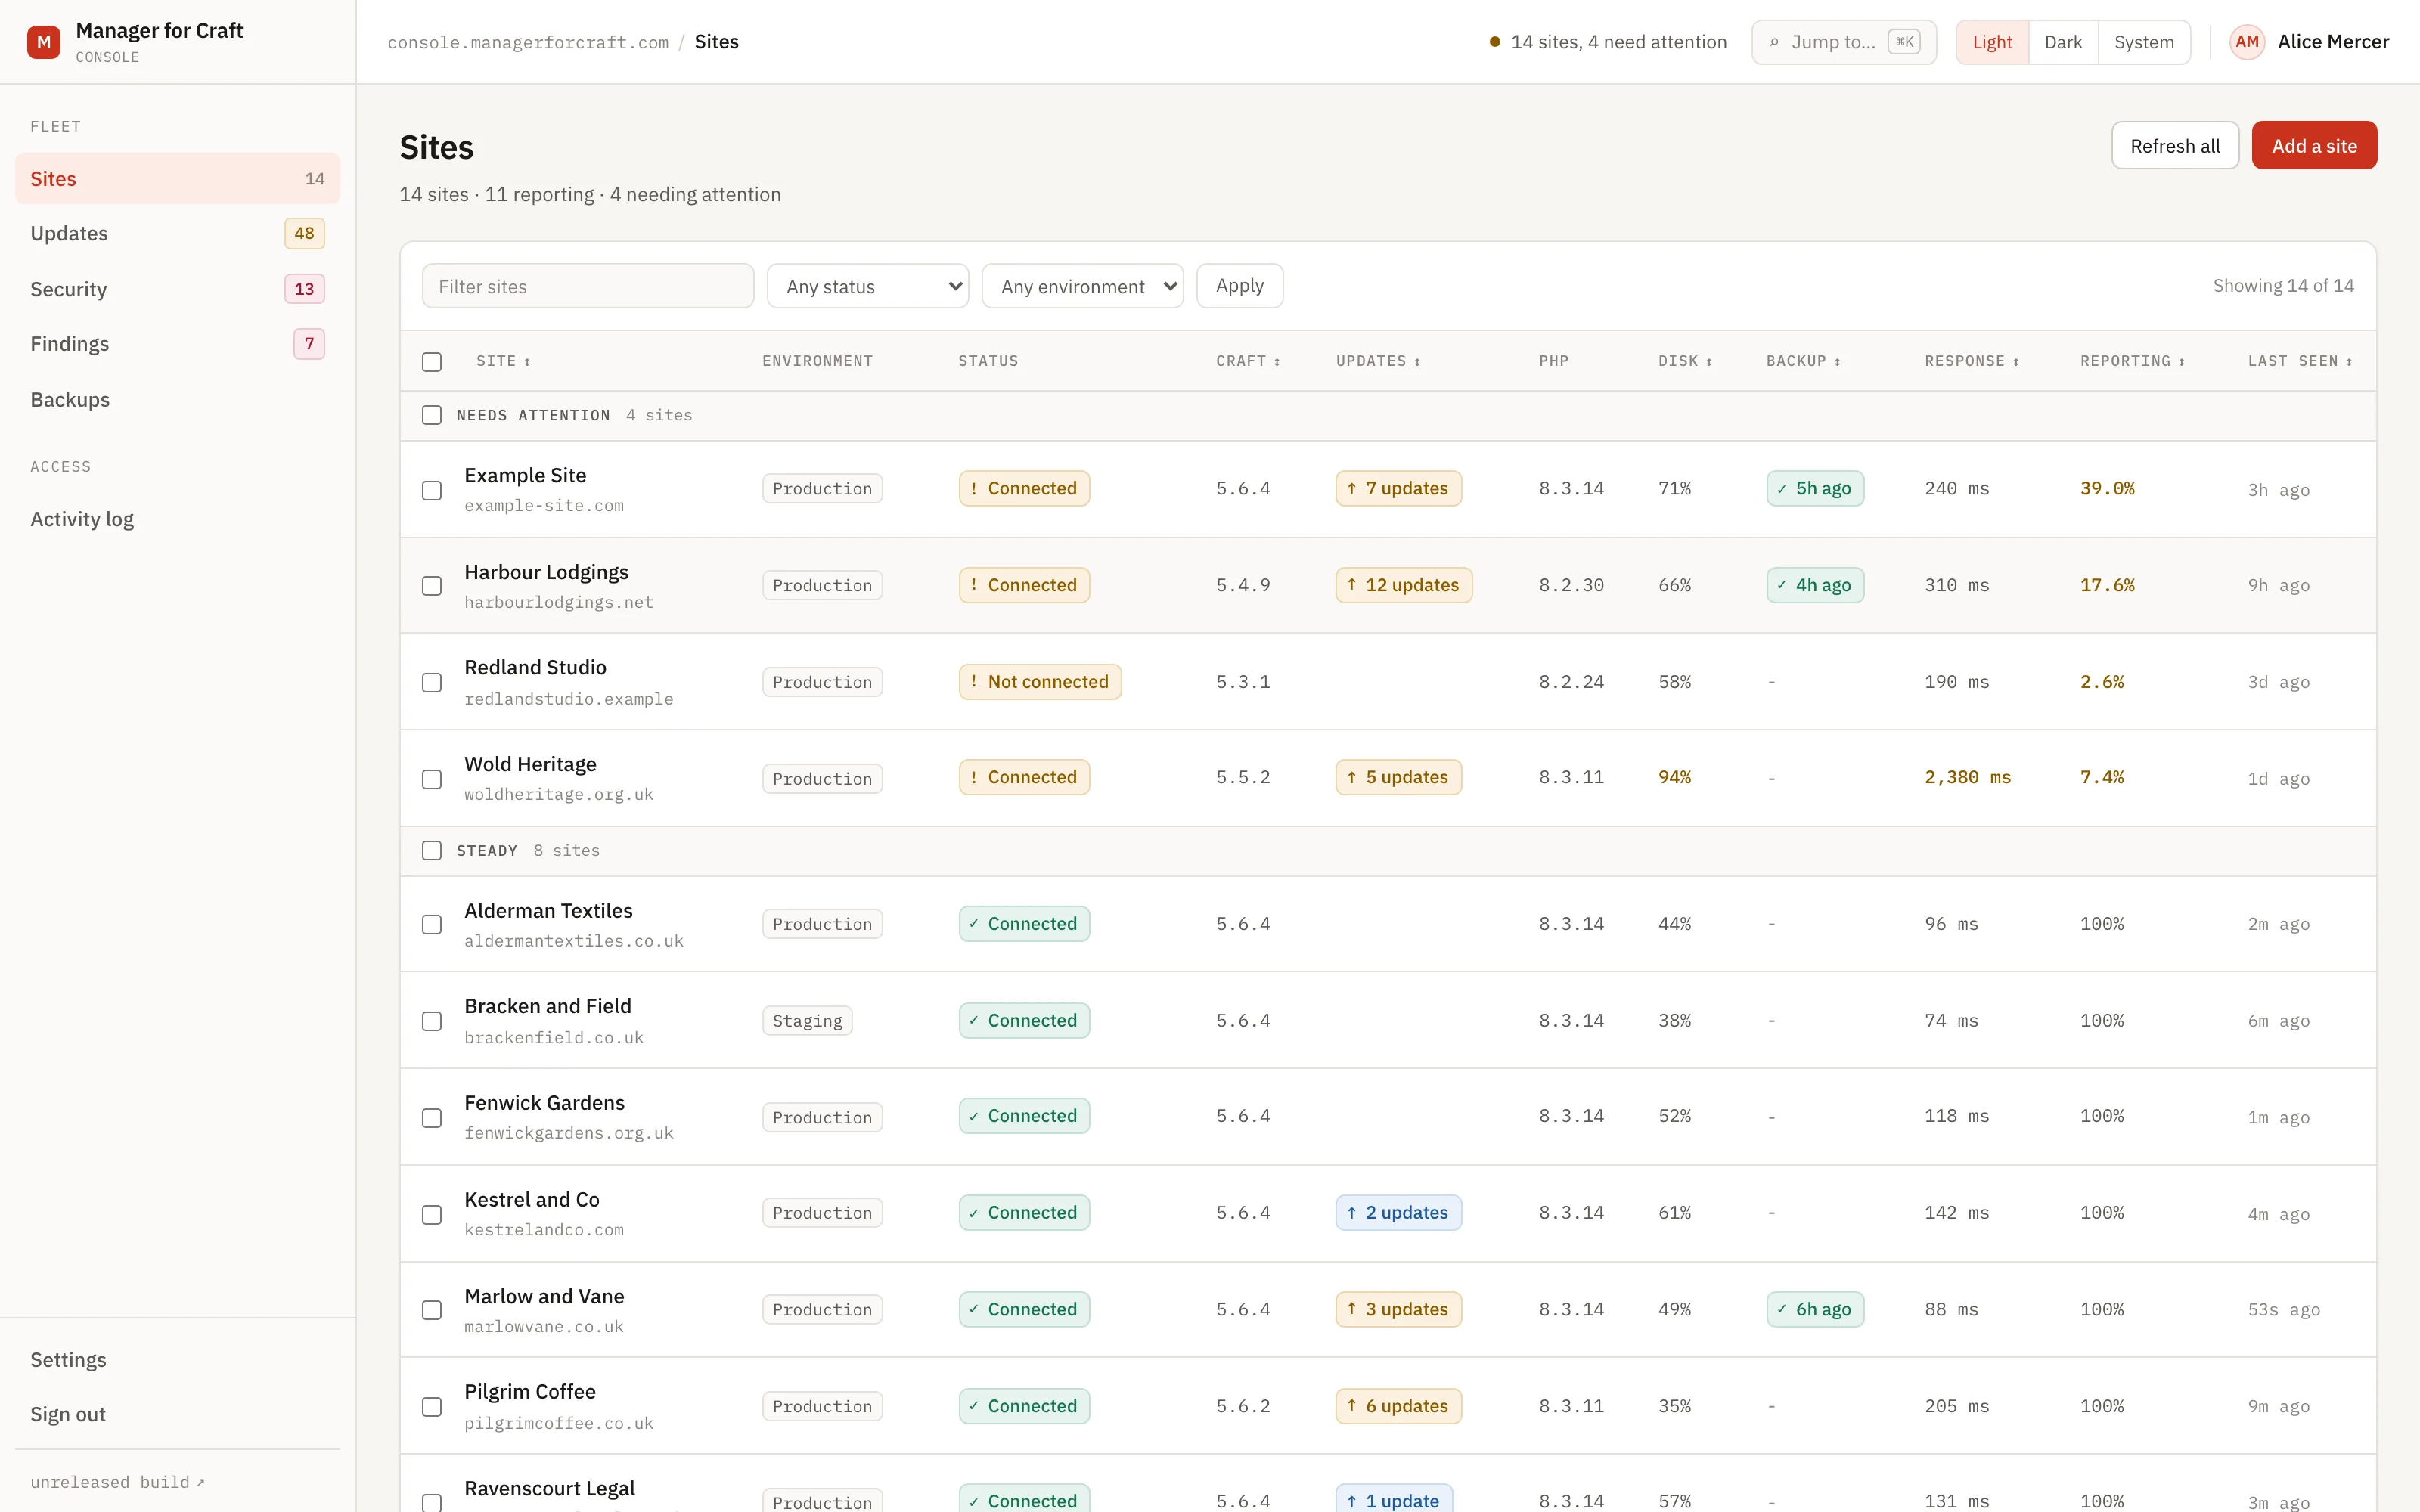Open Findings in the sidebar

pos(177,344)
